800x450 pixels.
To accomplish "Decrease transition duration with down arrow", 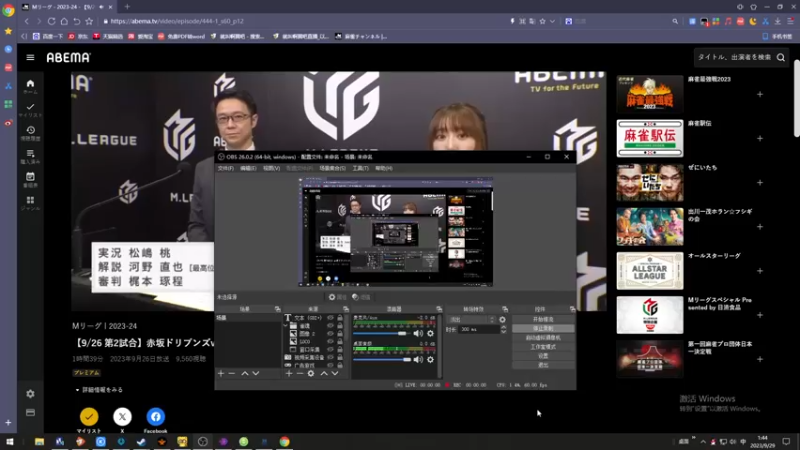I will coord(504,332).
